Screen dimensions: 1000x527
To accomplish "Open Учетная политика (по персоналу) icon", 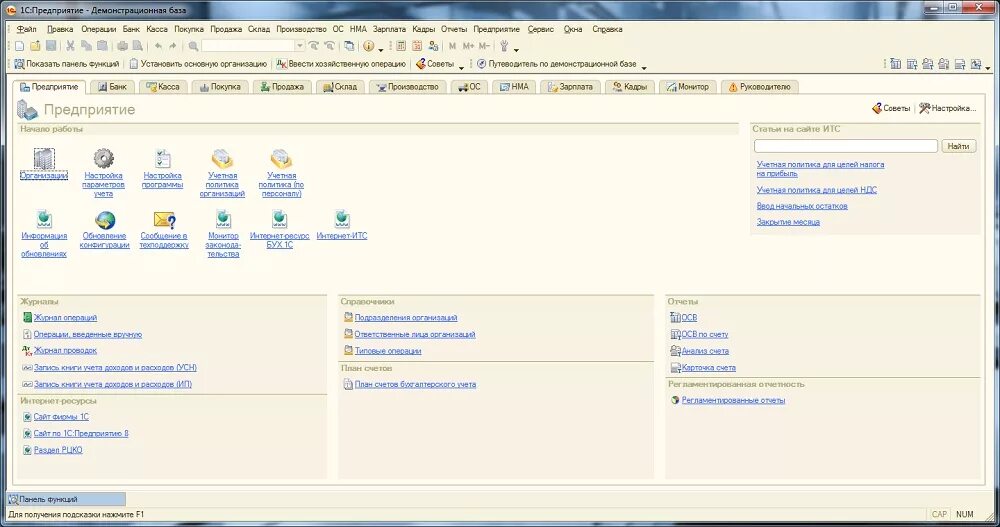I will [x=281, y=158].
